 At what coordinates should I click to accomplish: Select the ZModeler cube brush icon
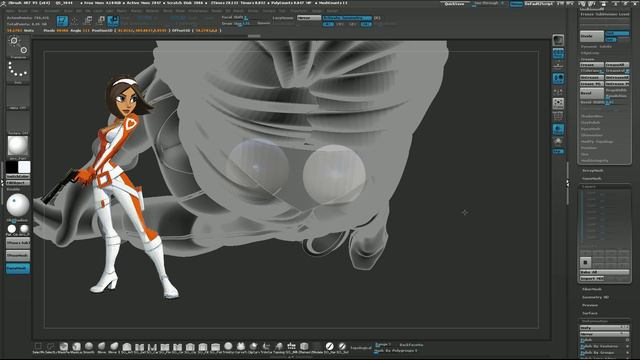point(304,347)
